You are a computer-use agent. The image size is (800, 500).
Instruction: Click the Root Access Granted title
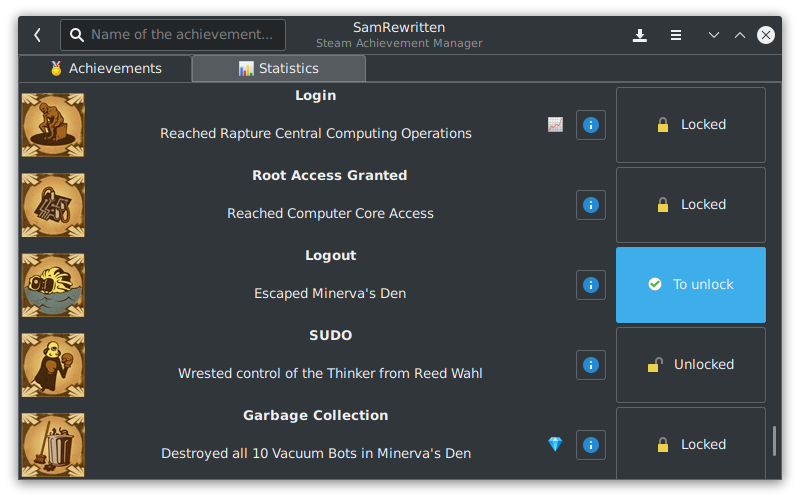click(330, 176)
